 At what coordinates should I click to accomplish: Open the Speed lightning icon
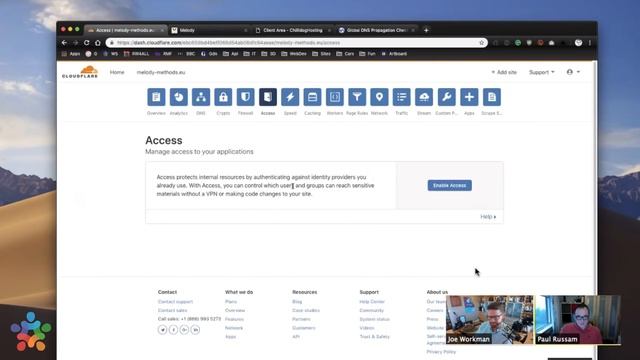point(290,97)
